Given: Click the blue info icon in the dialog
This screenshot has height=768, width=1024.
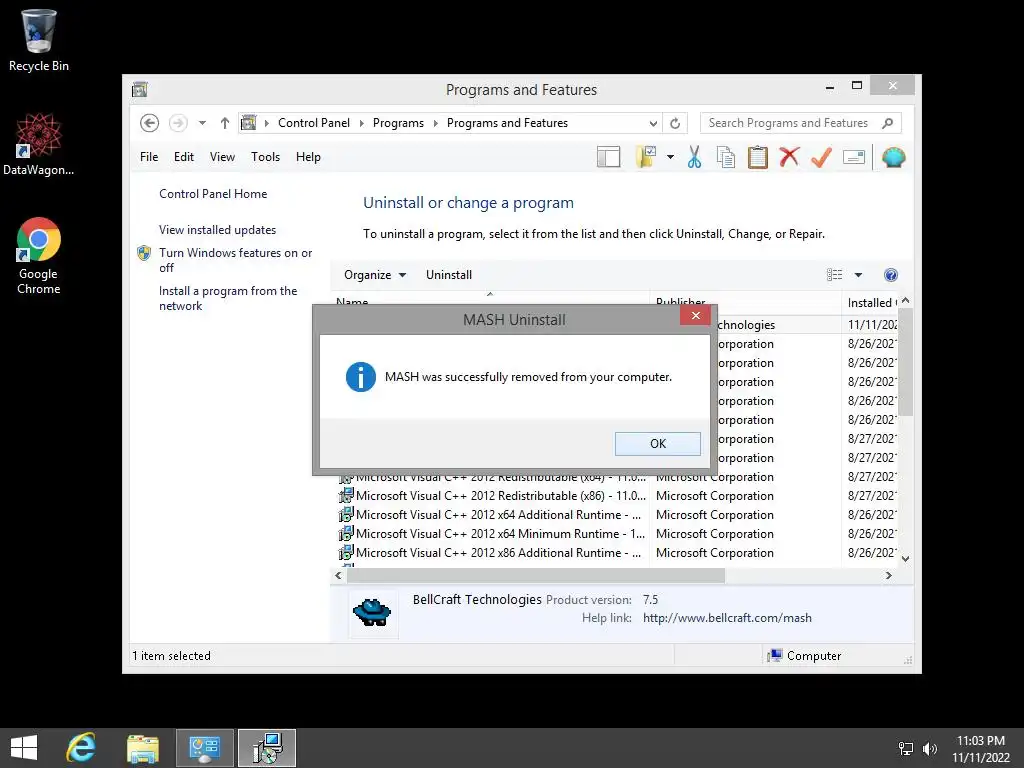Looking at the screenshot, I should [x=360, y=377].
